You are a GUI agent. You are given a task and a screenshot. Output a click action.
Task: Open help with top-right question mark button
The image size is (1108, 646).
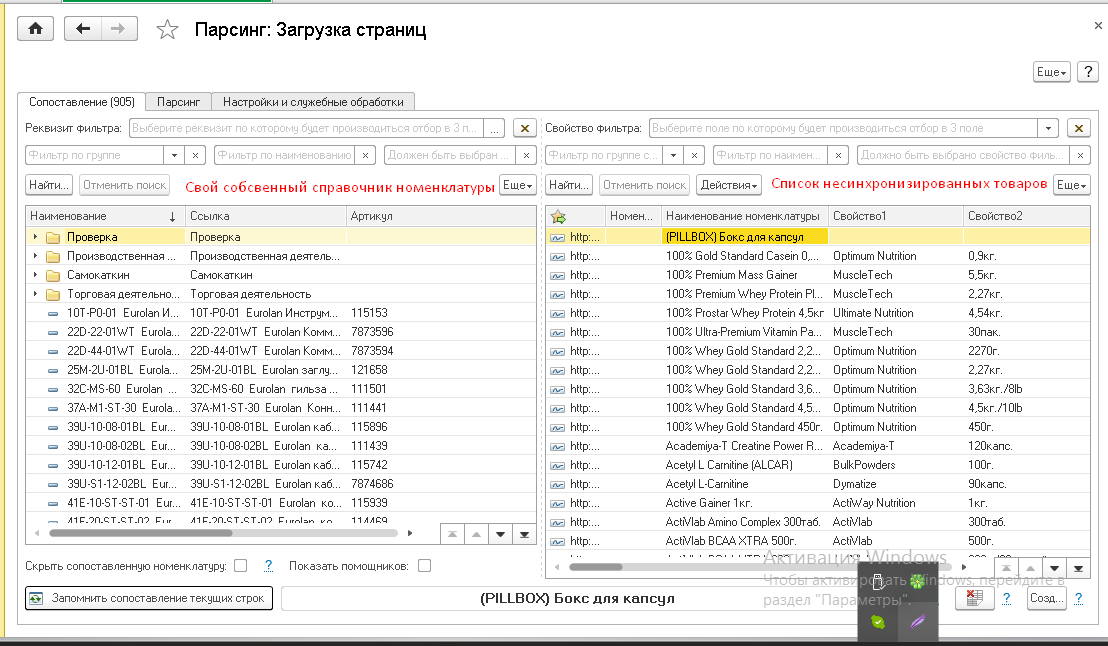(x=1088, y=72)
